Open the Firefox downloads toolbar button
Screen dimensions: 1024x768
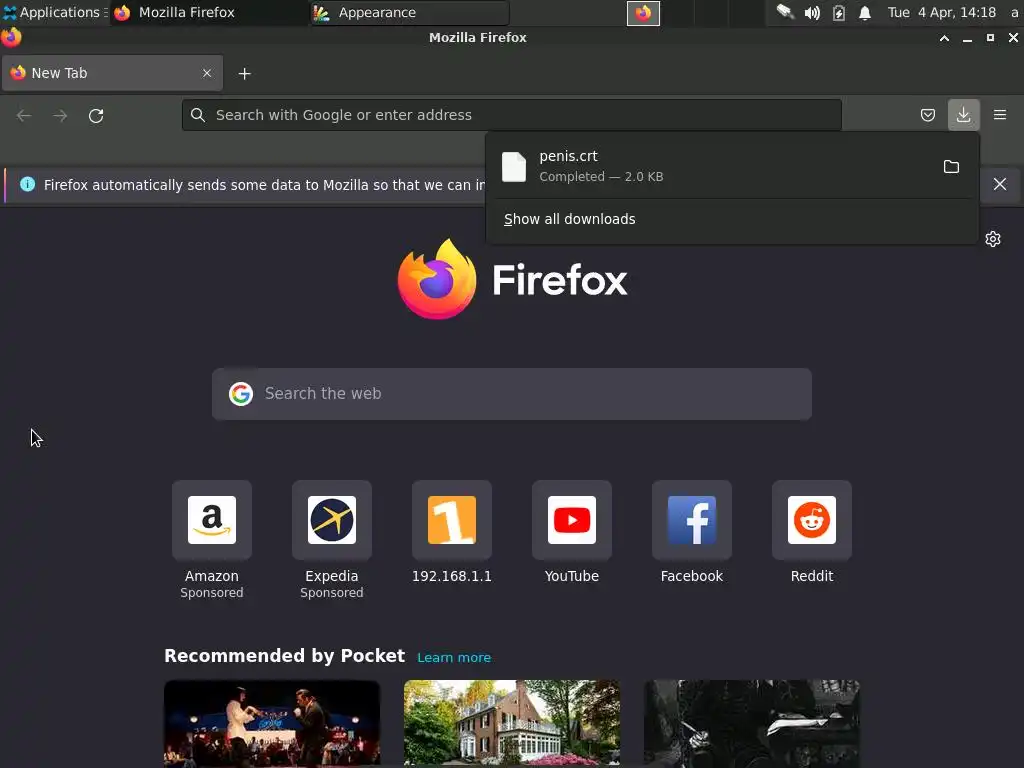coord(963,115)
